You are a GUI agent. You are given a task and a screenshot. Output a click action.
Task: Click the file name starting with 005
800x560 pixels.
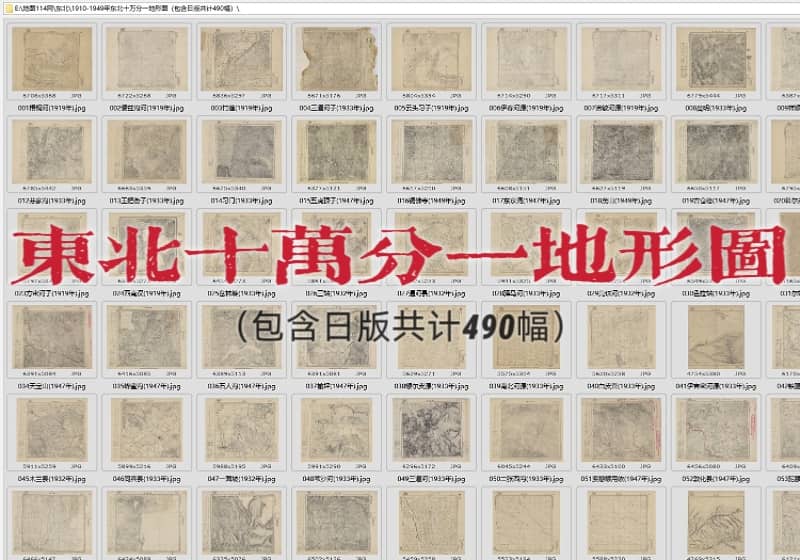[x=431, y=108]
